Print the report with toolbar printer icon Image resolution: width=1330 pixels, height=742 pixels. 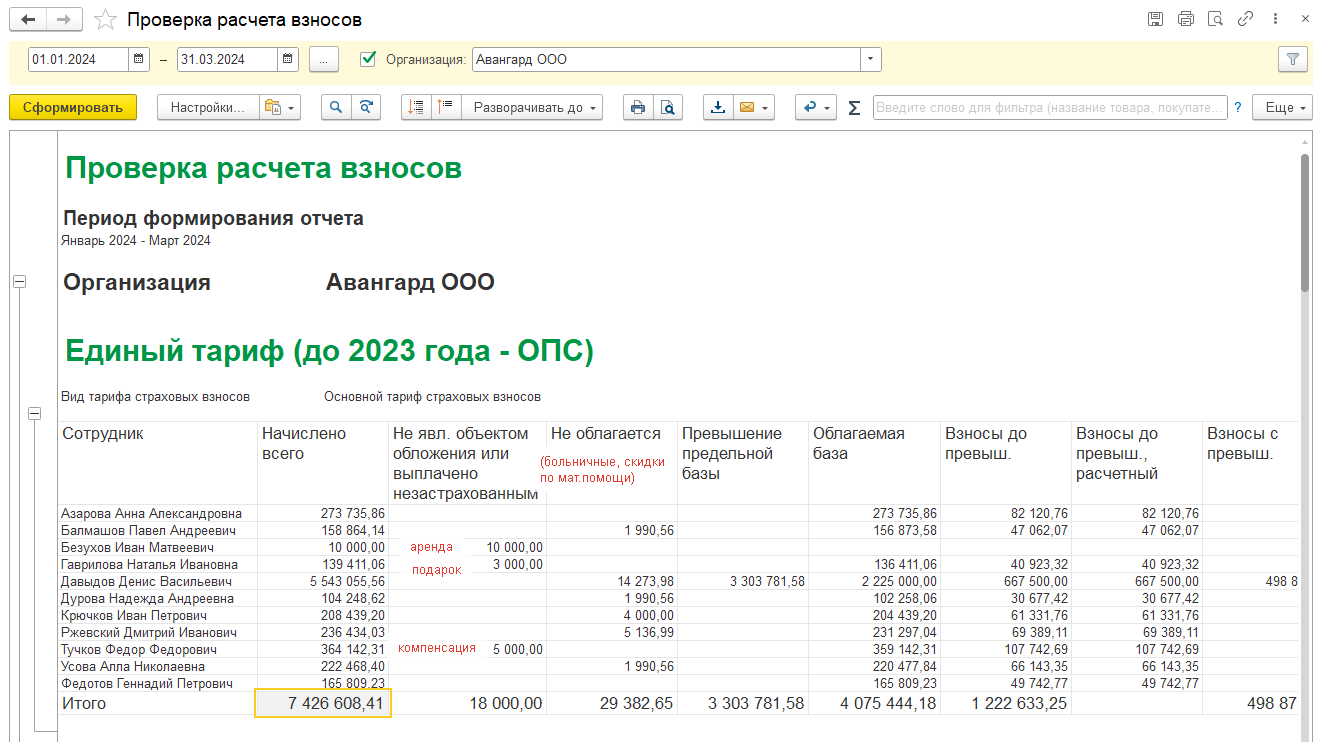click(638, 107)
